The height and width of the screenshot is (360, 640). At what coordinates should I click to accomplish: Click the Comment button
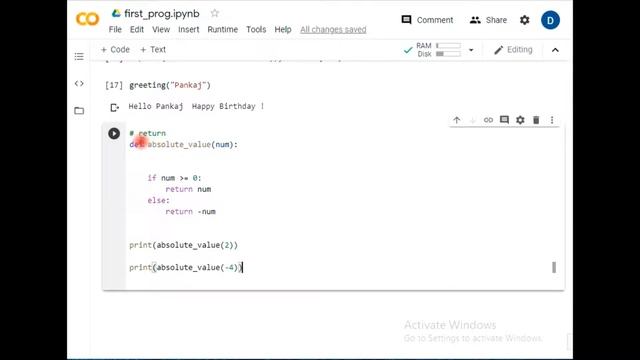(427, 20)
